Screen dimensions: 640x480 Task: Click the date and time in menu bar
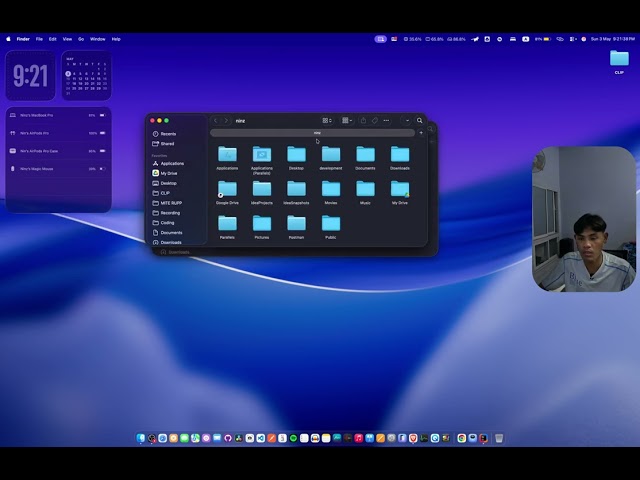tap(613, 39)
